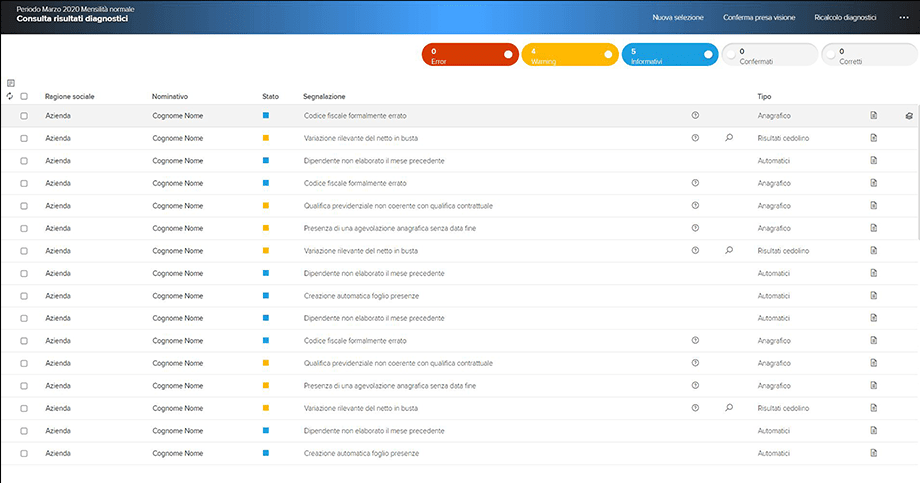Open magnifier in second Variazione rilevante row

point(729,251)
